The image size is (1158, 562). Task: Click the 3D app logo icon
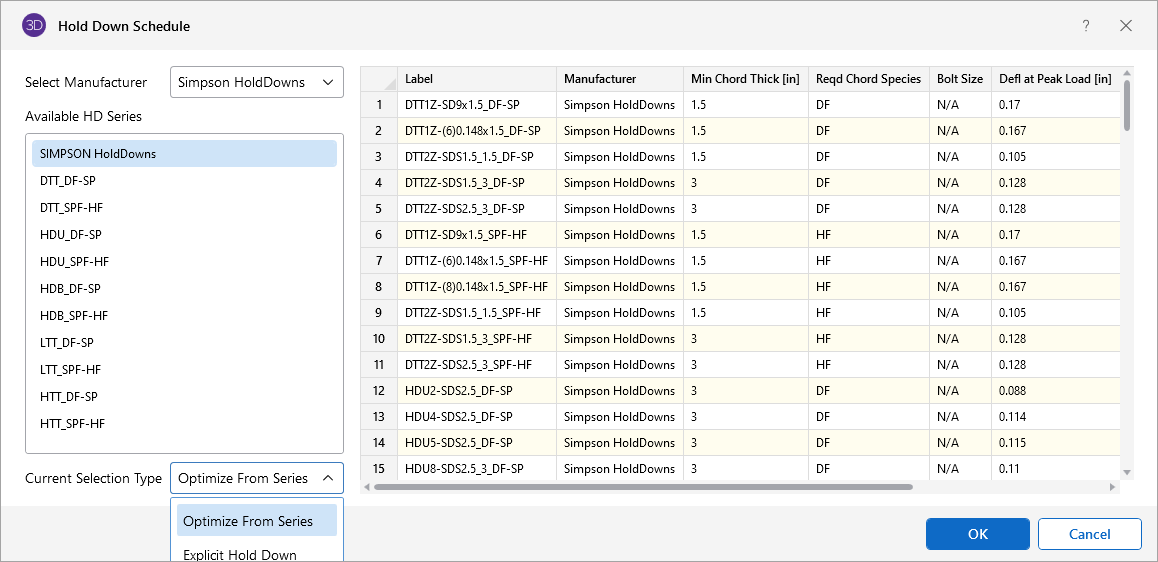[34, 26]
